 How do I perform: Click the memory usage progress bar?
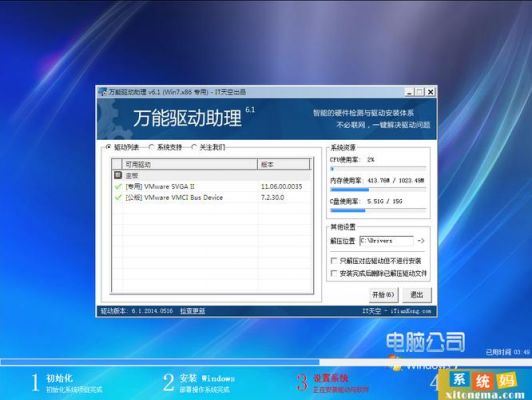[x=378, y=190]
